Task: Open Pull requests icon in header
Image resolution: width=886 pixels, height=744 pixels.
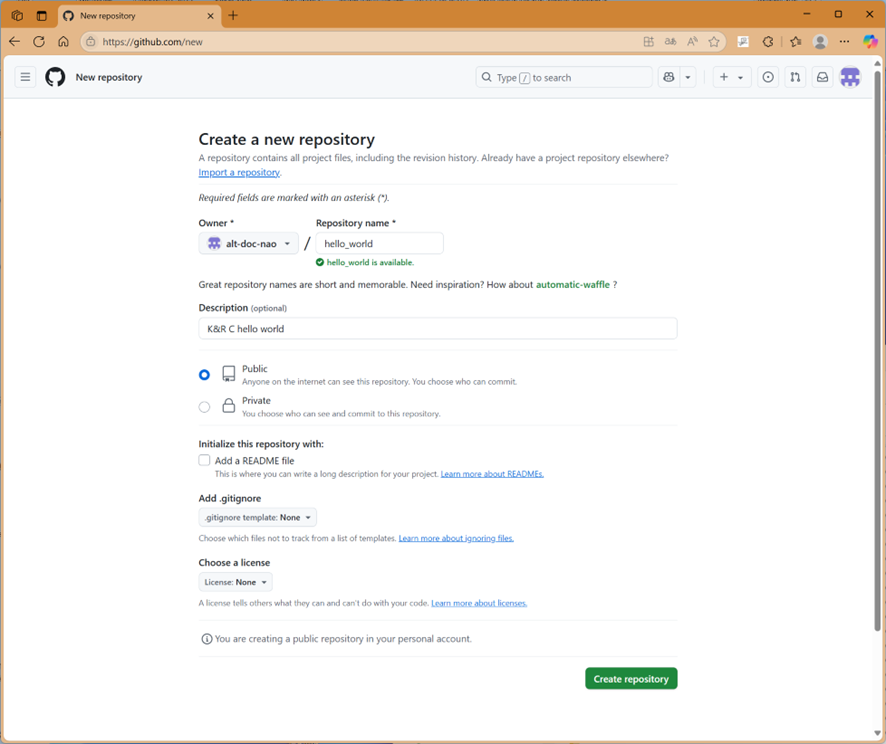Action: coord(795,77)
